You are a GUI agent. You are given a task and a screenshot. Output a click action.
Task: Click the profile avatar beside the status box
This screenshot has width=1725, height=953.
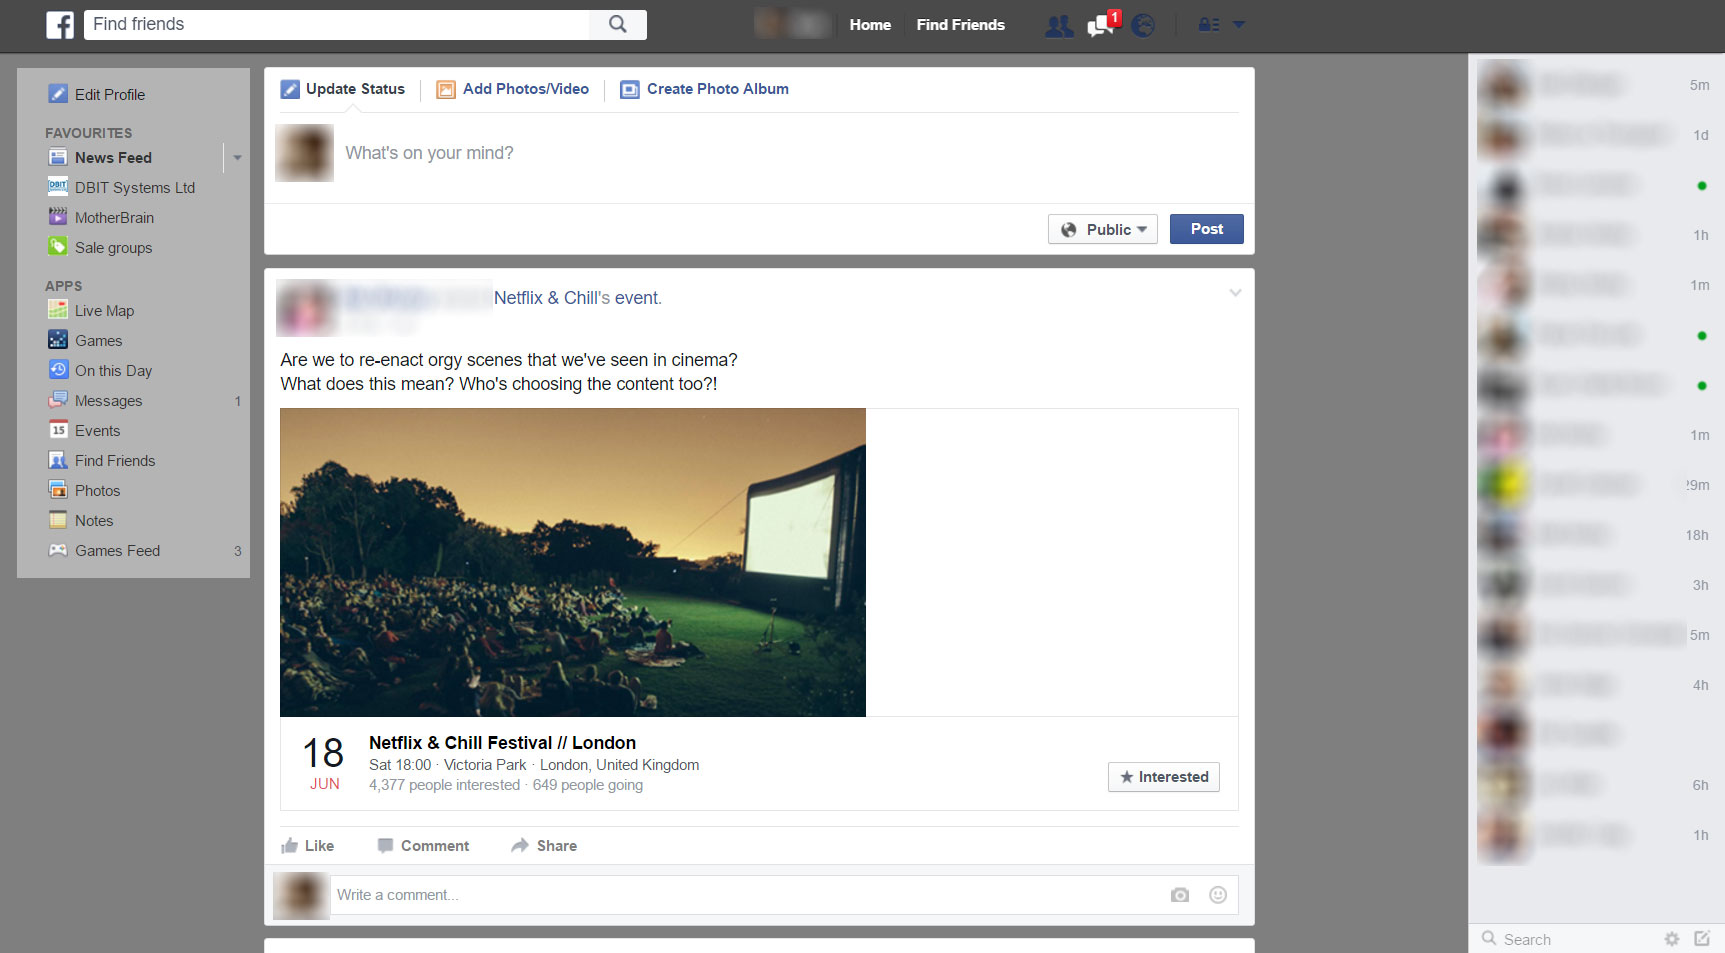pos(304,153)
